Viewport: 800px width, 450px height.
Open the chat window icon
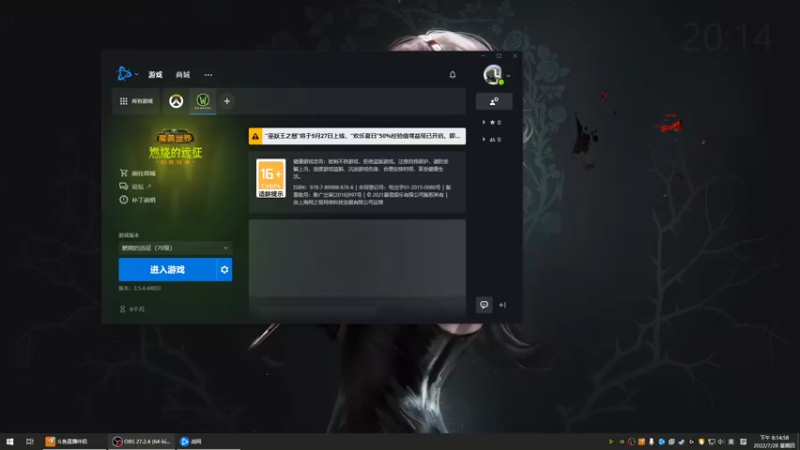point(484,305)
